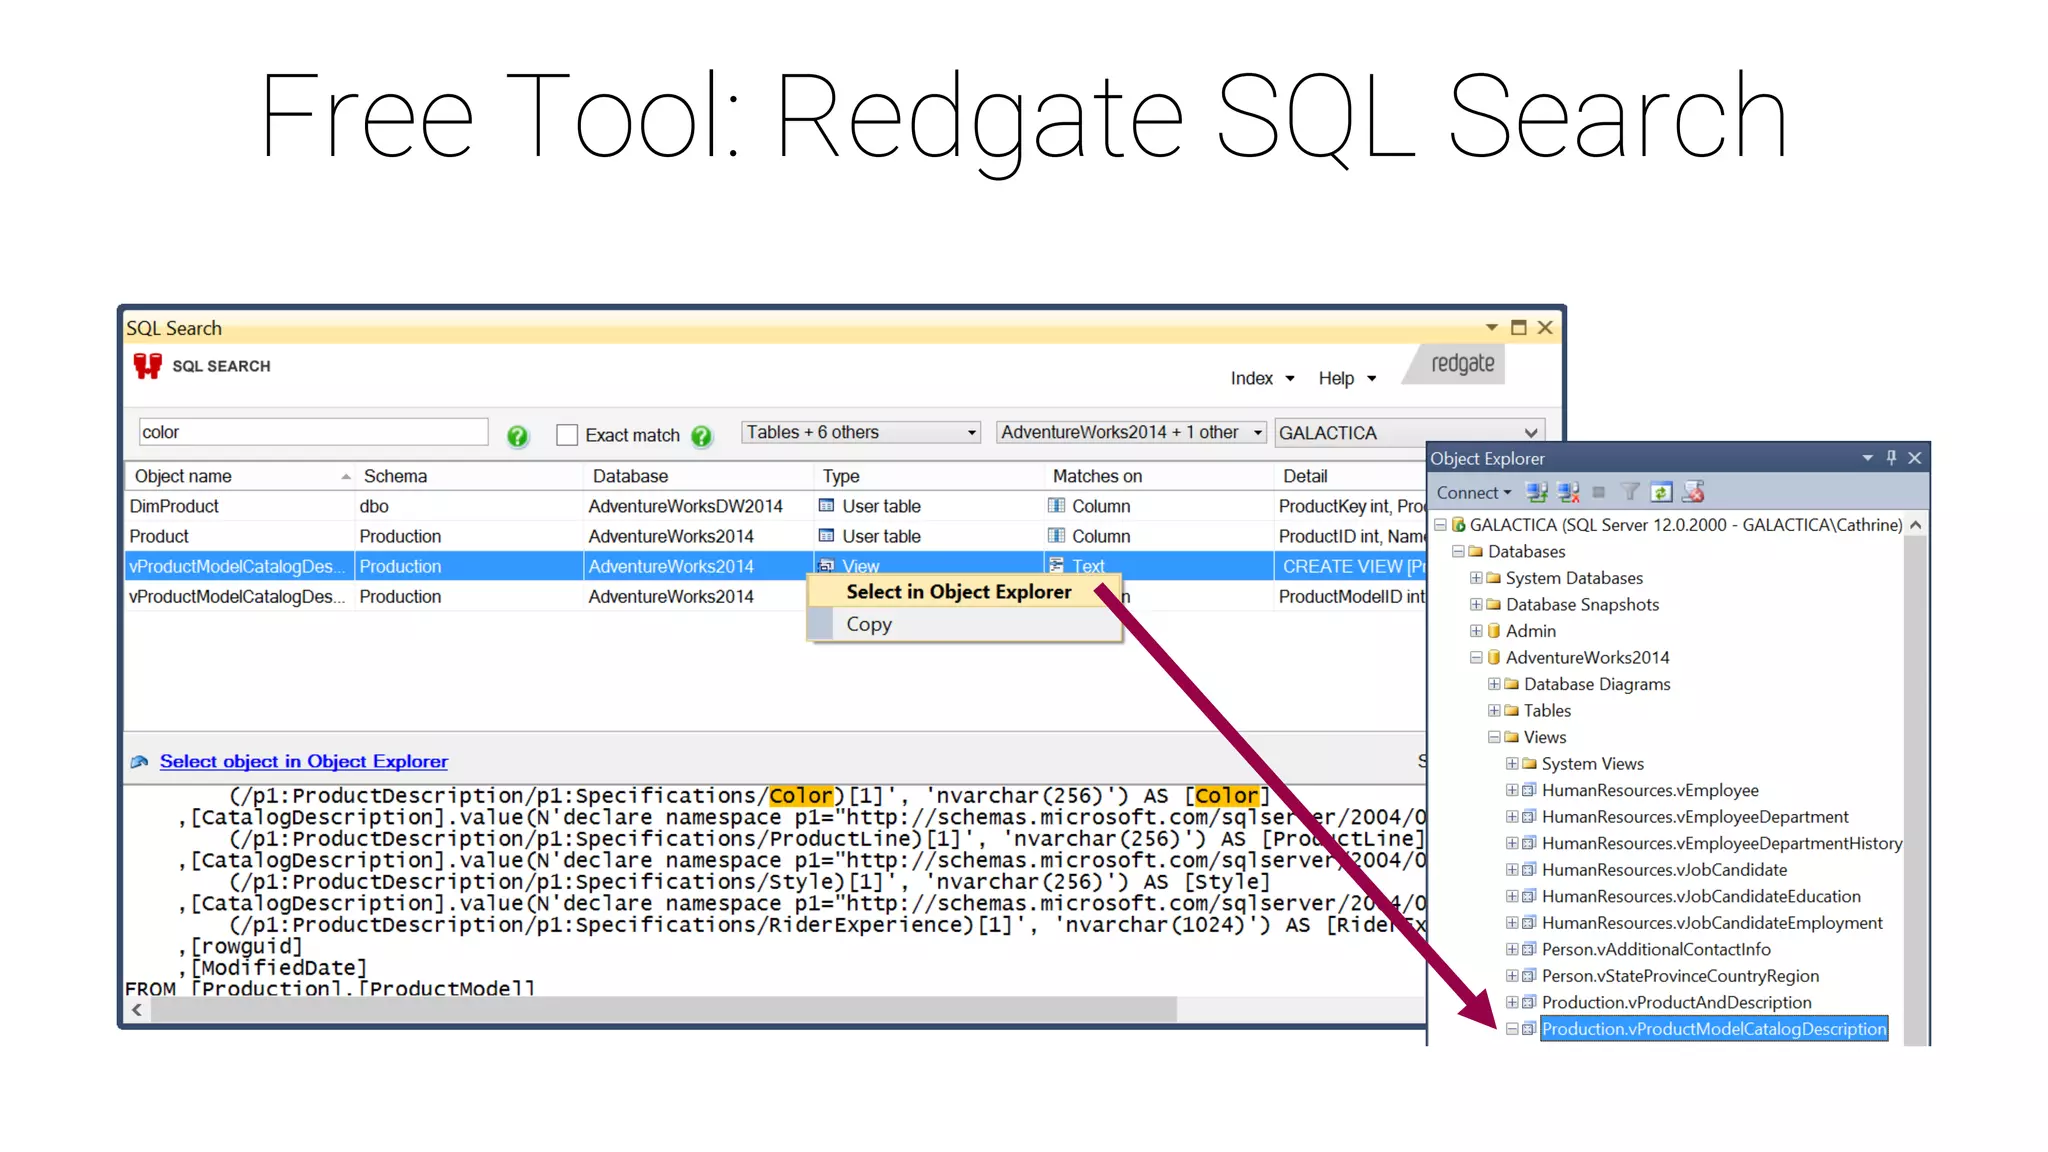This screenshot has height=1152, width=2048.
Task: Click the User table icon in DimProduct row
Action: coord(826,506)
